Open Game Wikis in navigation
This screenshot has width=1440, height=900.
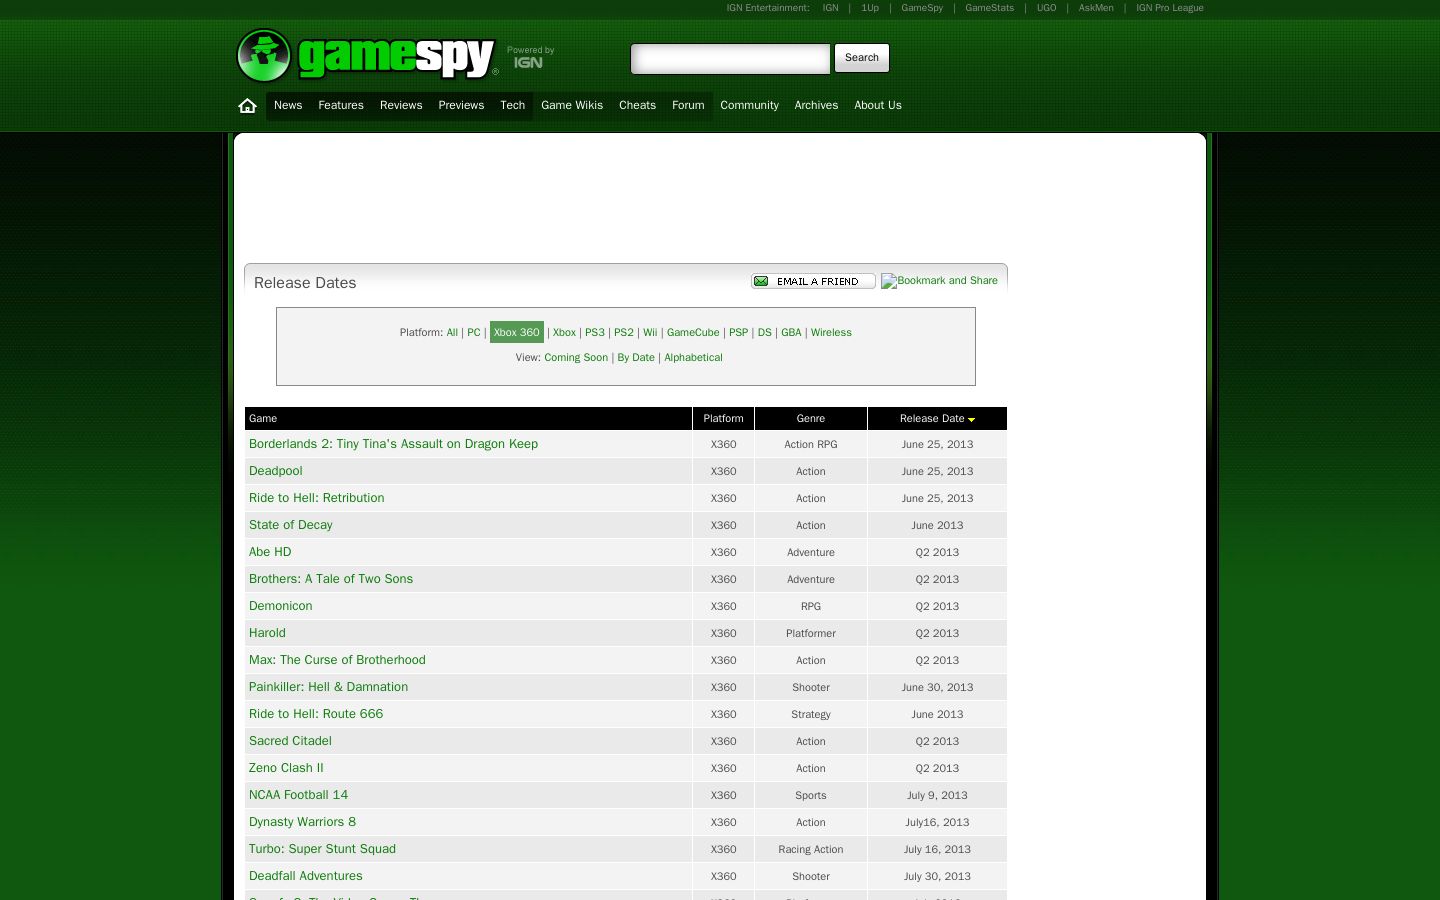tap(572, 106)
